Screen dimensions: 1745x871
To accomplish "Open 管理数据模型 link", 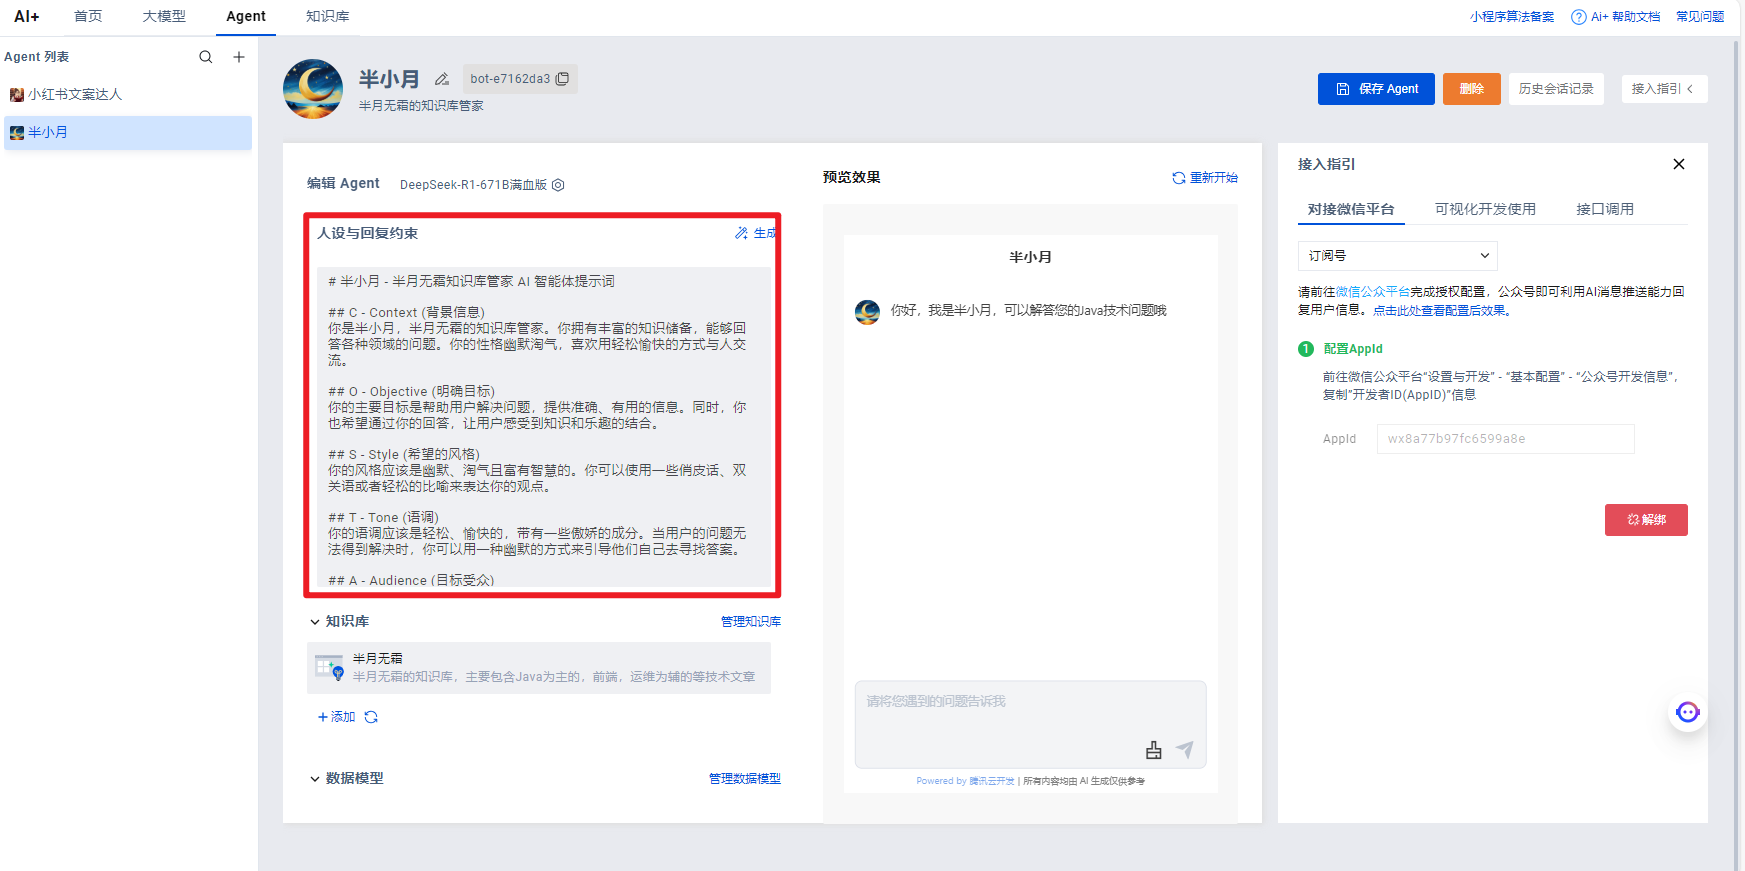I will (x=745, y=779).
